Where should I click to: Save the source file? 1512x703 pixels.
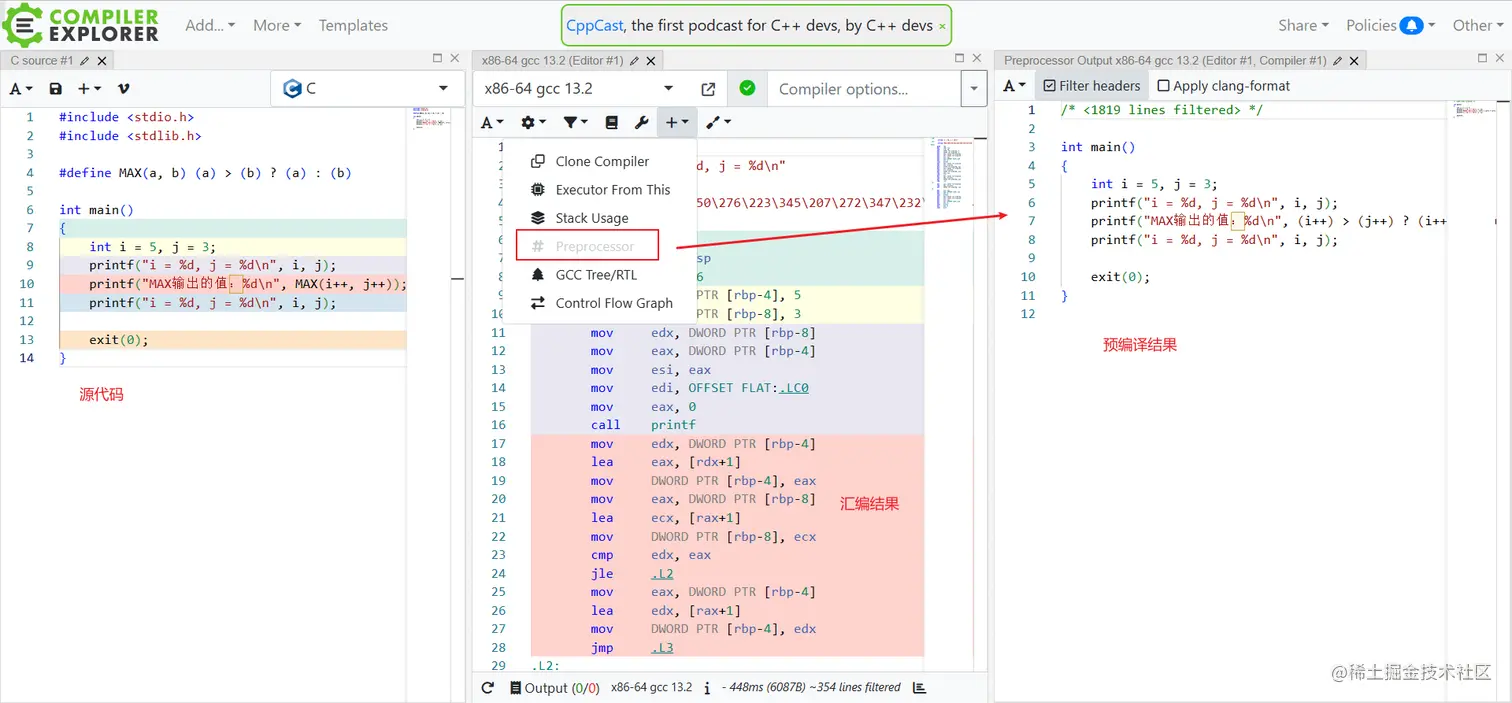pyautogui.click(x=56, y=89)
